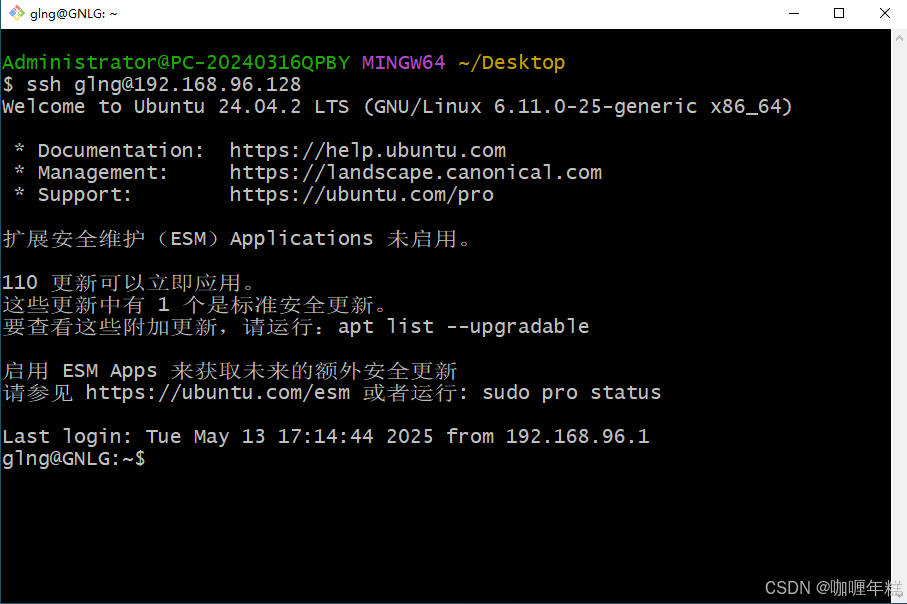Viewport: 907px width, 604px height.
Task: Click the https://landscape.canonical.com URL
Action: tap(415, 172)
